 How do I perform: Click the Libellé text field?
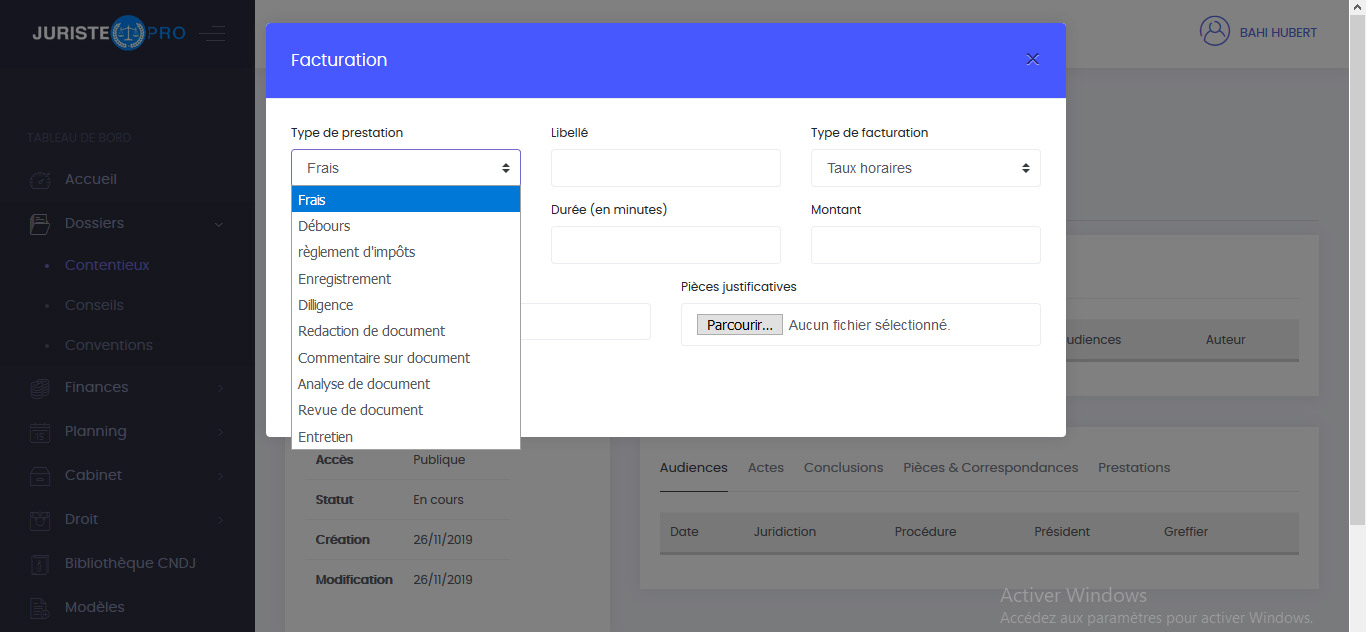(x=665, y=168)
